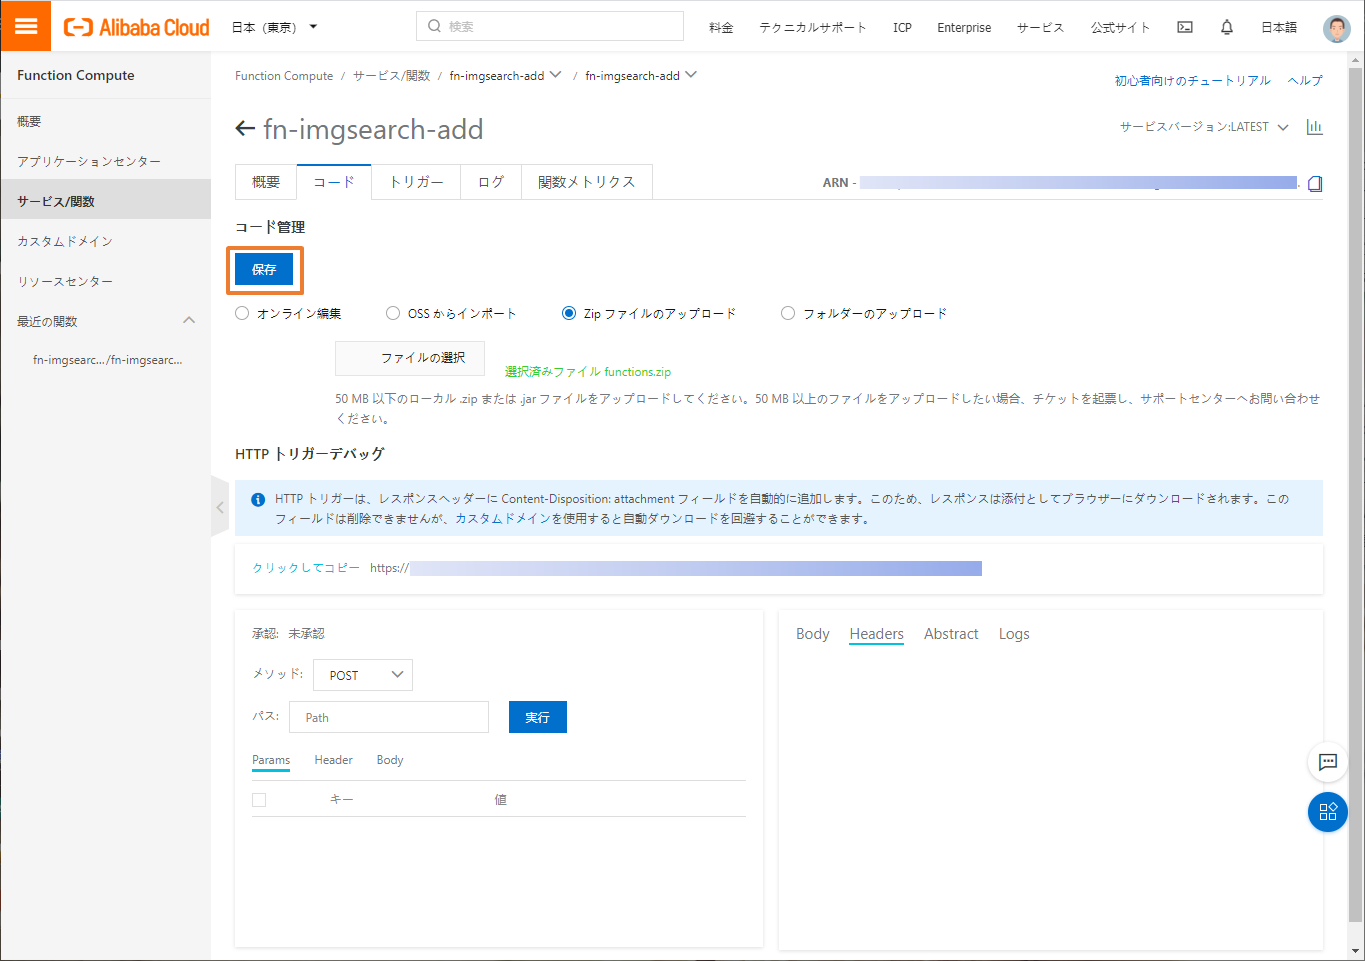Show the response Headers tab
Viewport: 1365px width, 961px height.
876,634
